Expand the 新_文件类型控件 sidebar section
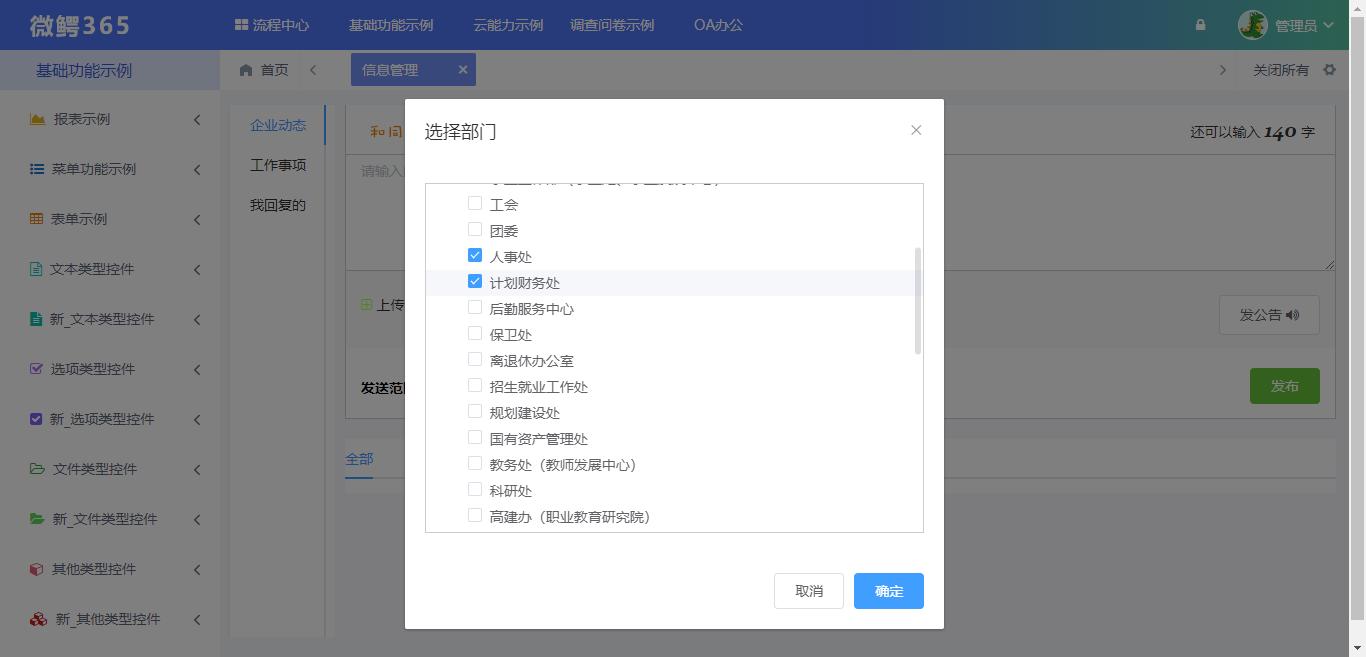This screenshot has width=1366, height=657. pos(197,519)
